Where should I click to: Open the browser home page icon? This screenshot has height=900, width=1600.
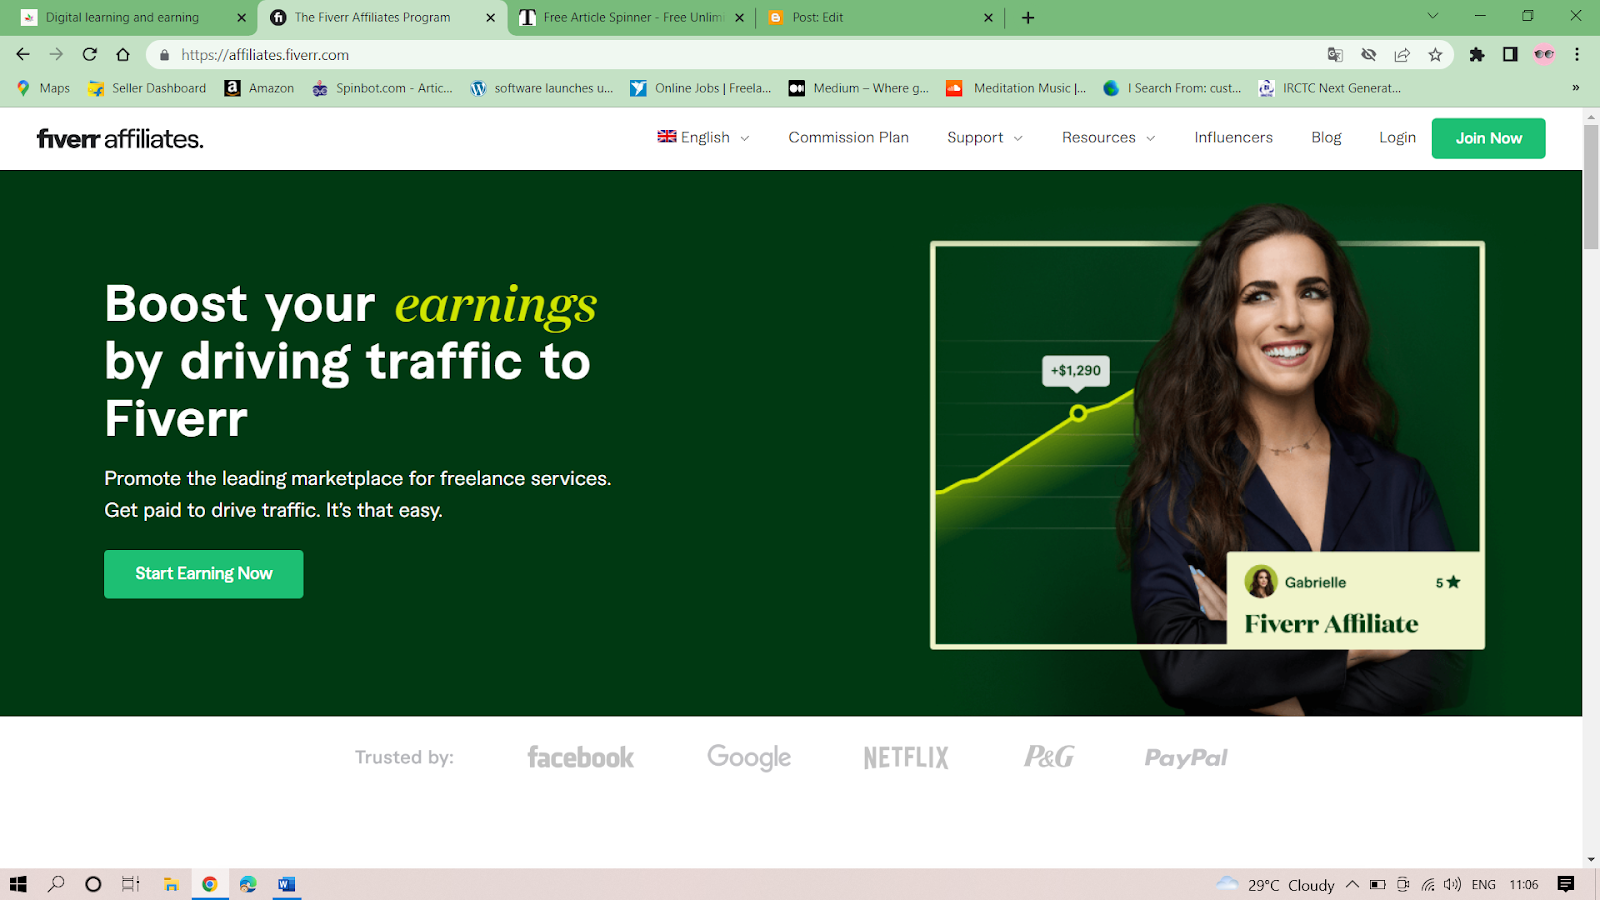pyautogui.click(x=123, y=55)
